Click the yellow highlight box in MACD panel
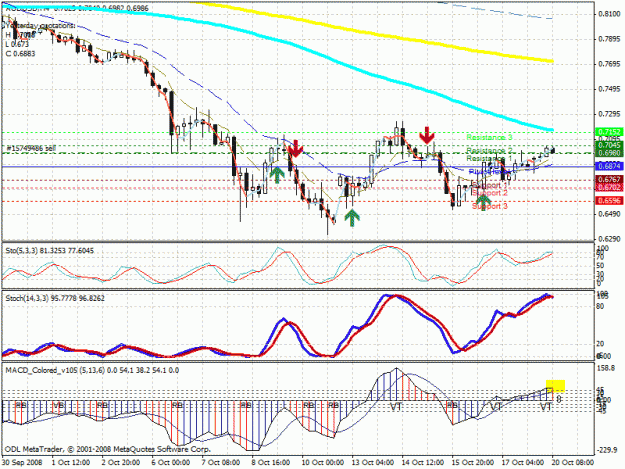This screenshot has height=469, width=625. point(555,386)
